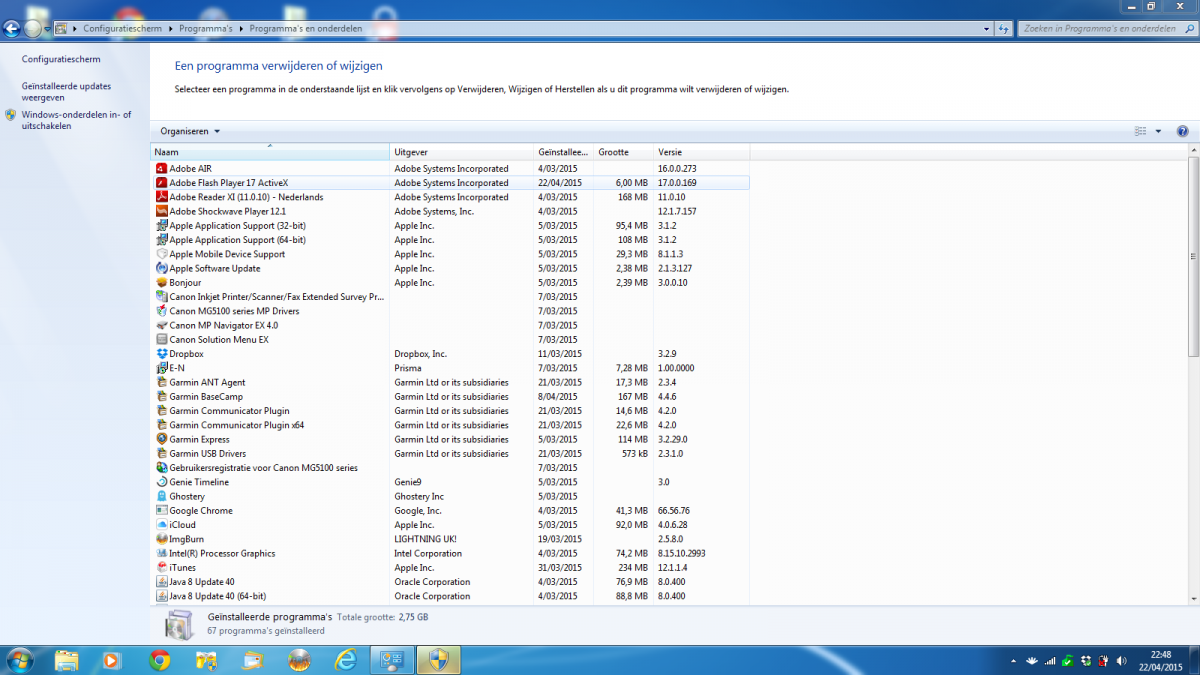
Task: Open the help question mark icon
Action: coord(1182,131)
